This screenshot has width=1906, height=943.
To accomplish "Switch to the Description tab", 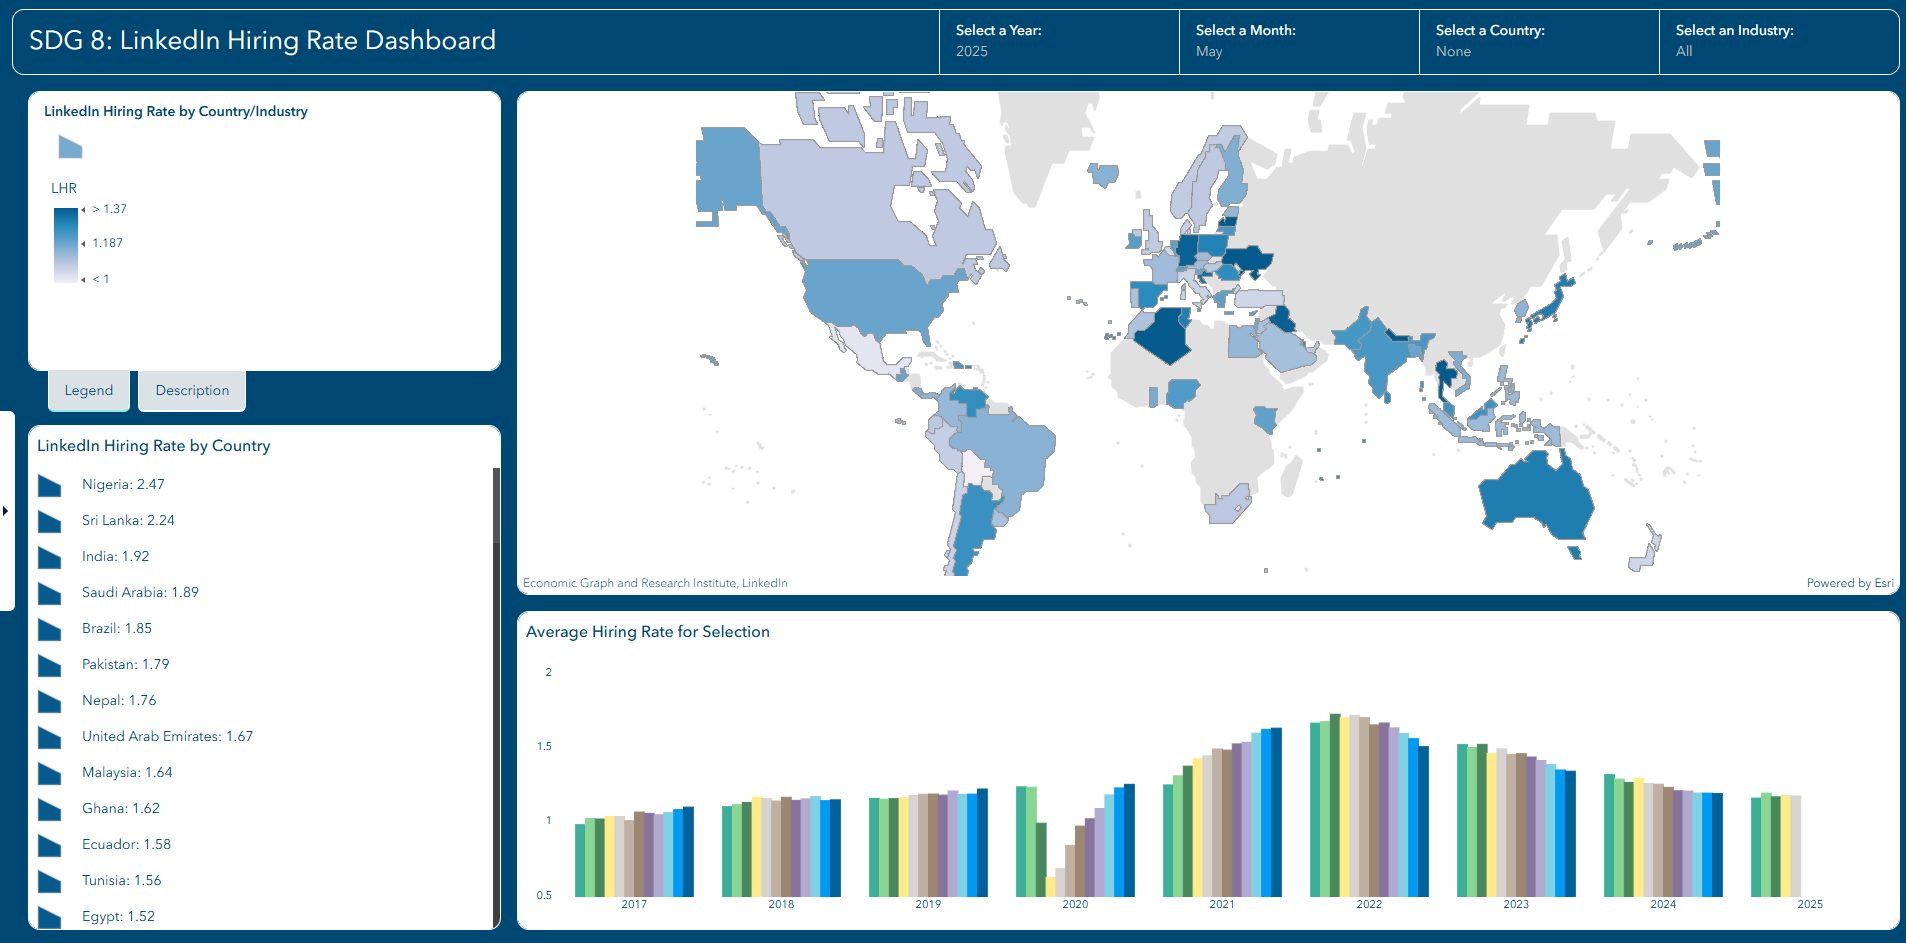I will [x=192, y=391].
